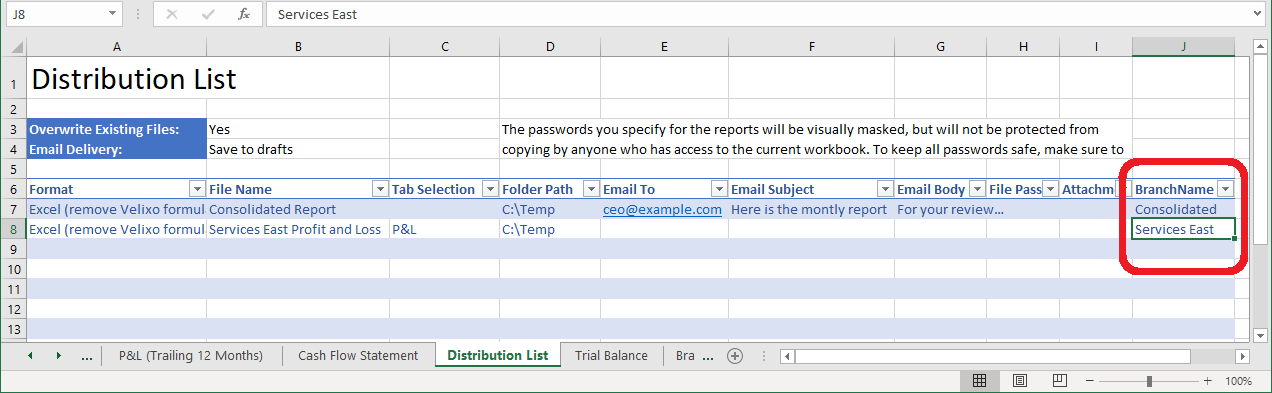Switch to Page Layout view icon
The width and height of the screenshot is (1272, 393).
[1019, 381]
